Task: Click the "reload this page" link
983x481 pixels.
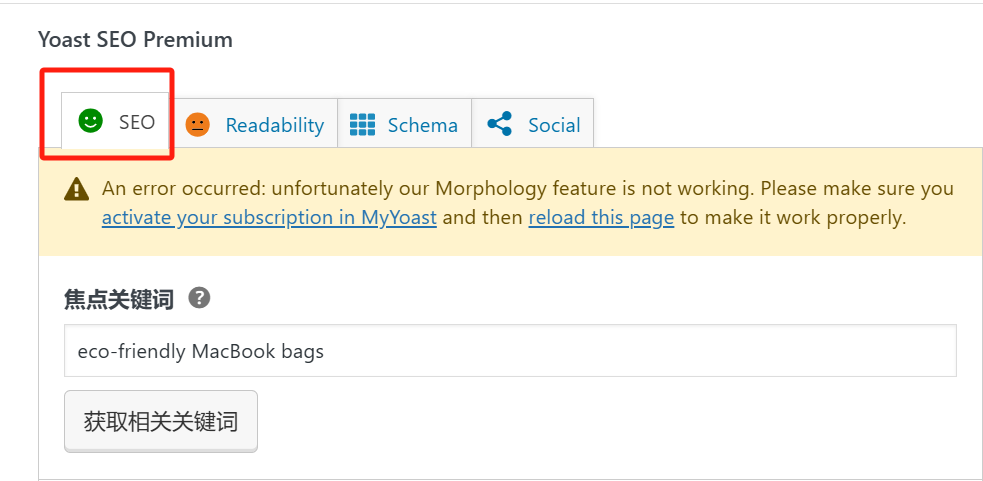Action: [601, 218]
